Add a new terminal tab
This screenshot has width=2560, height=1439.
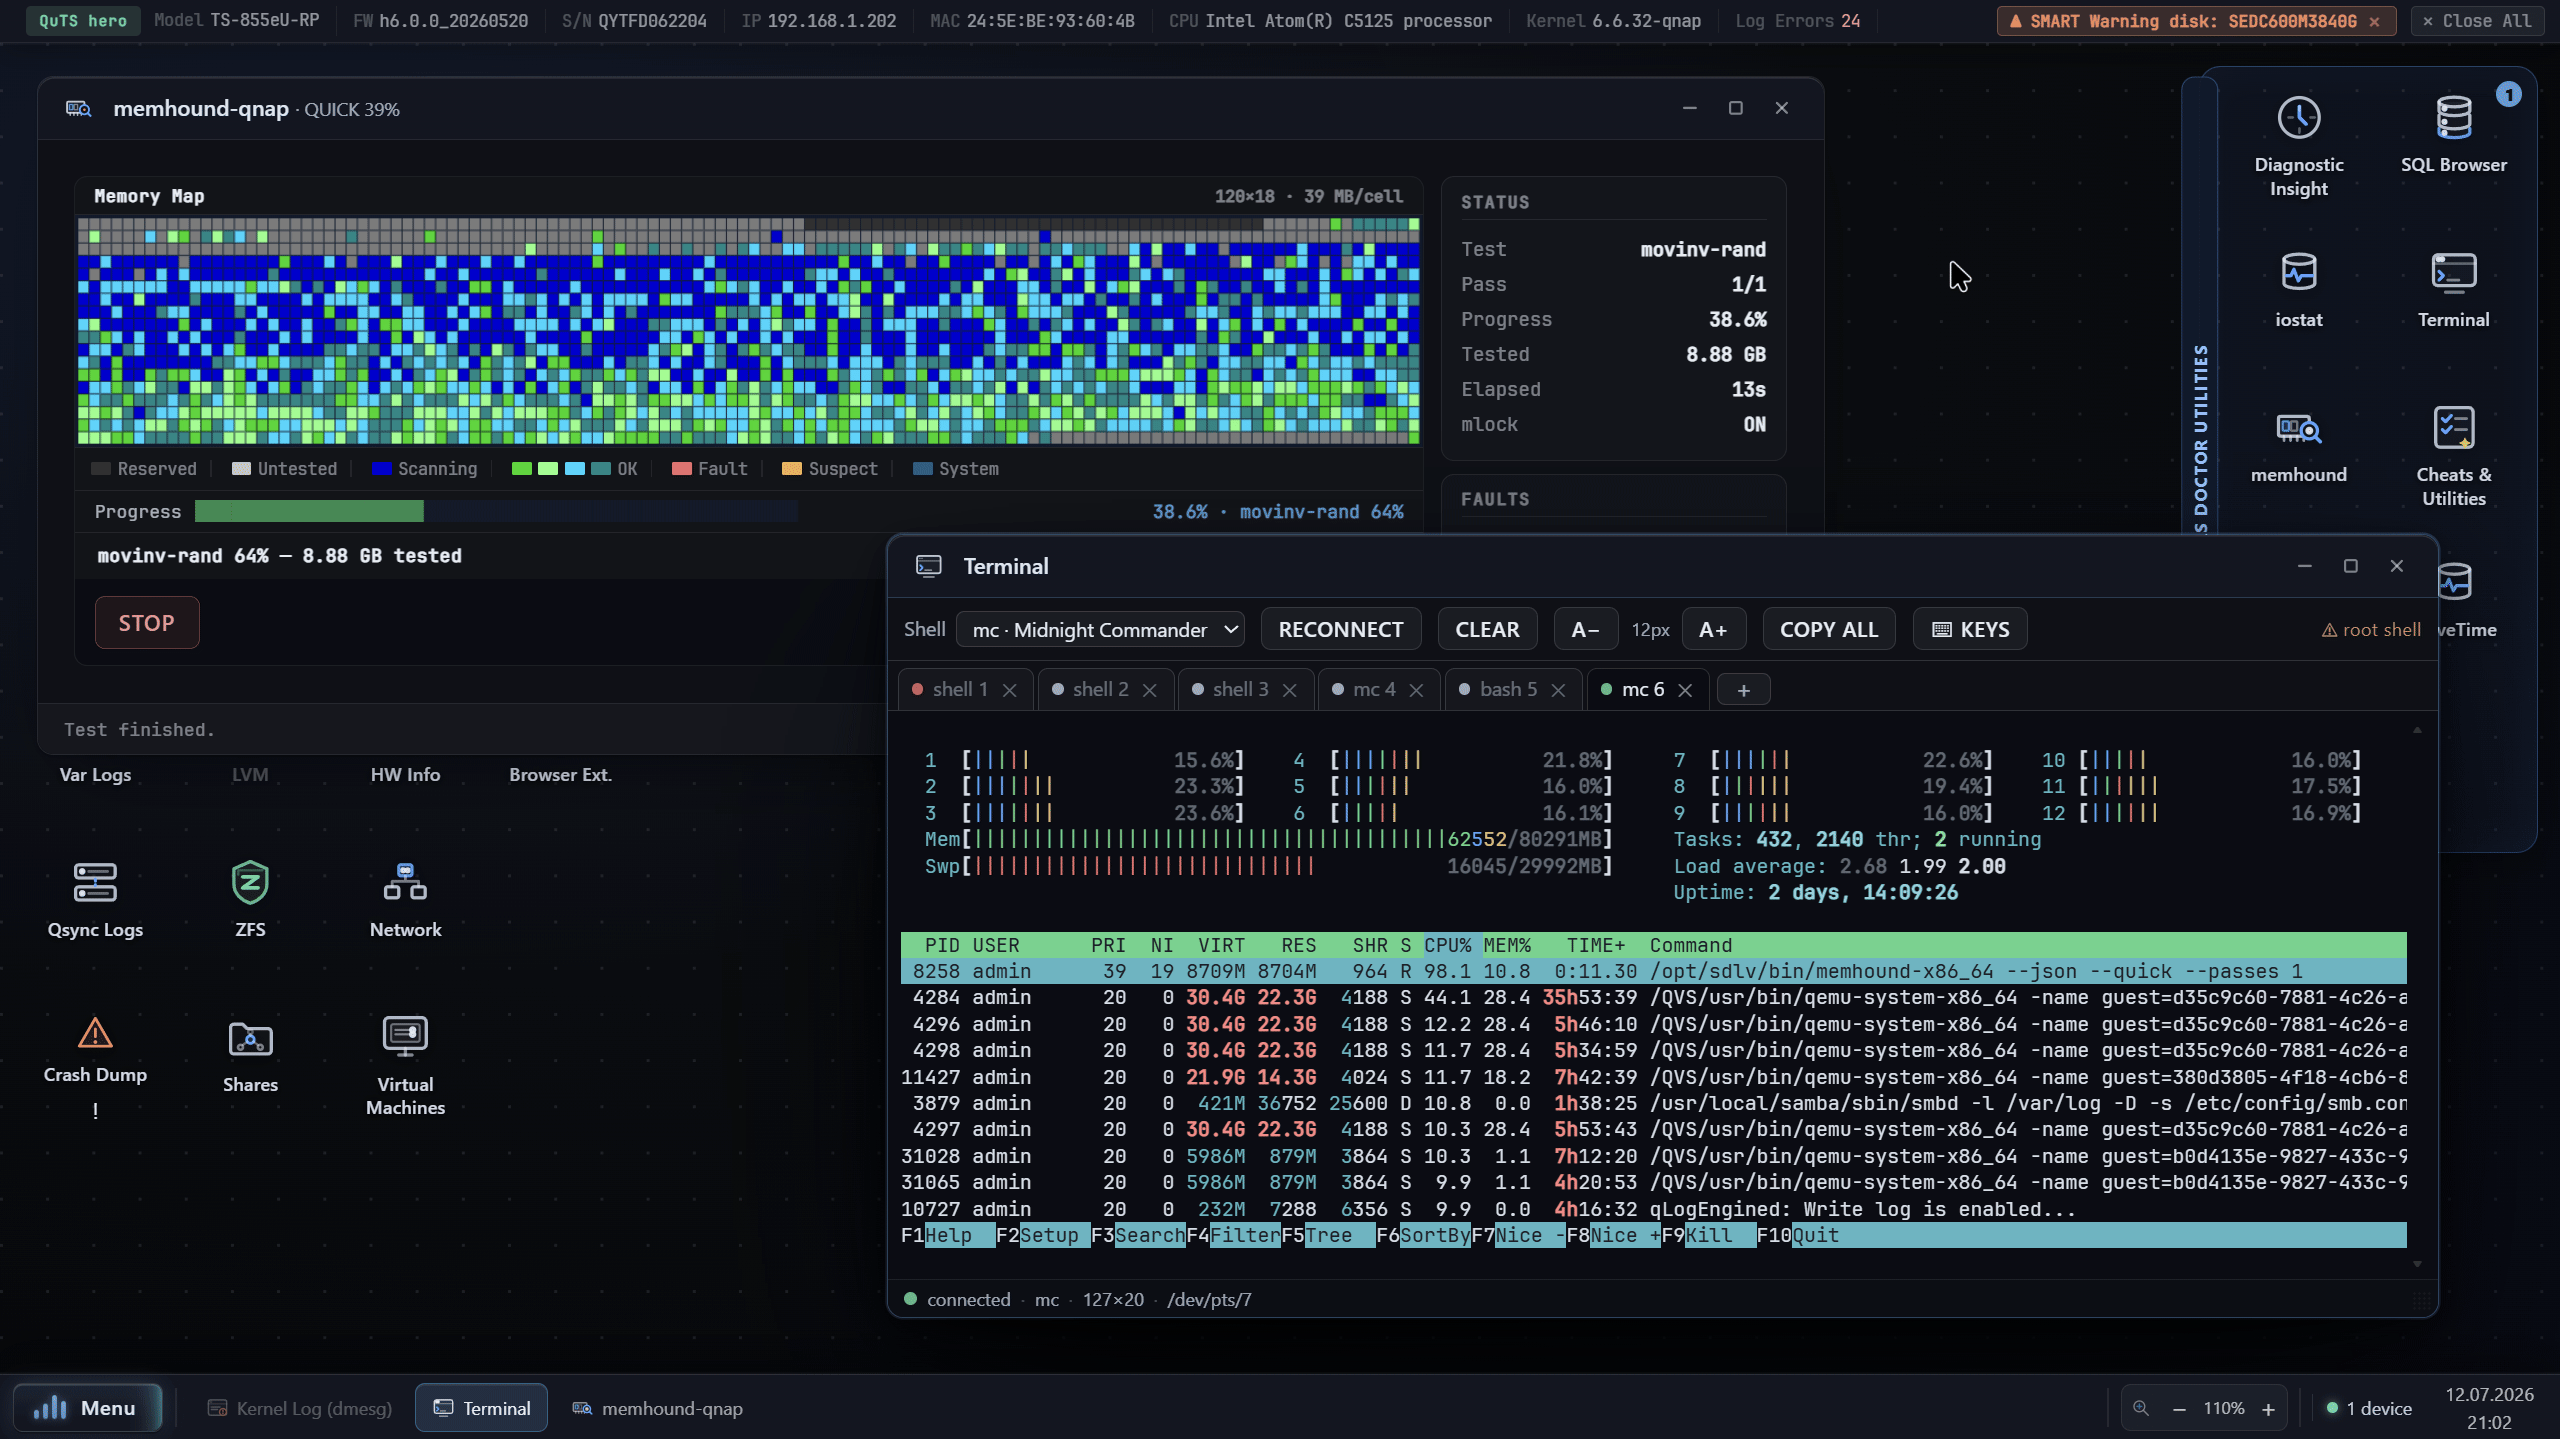[1743, 690]
